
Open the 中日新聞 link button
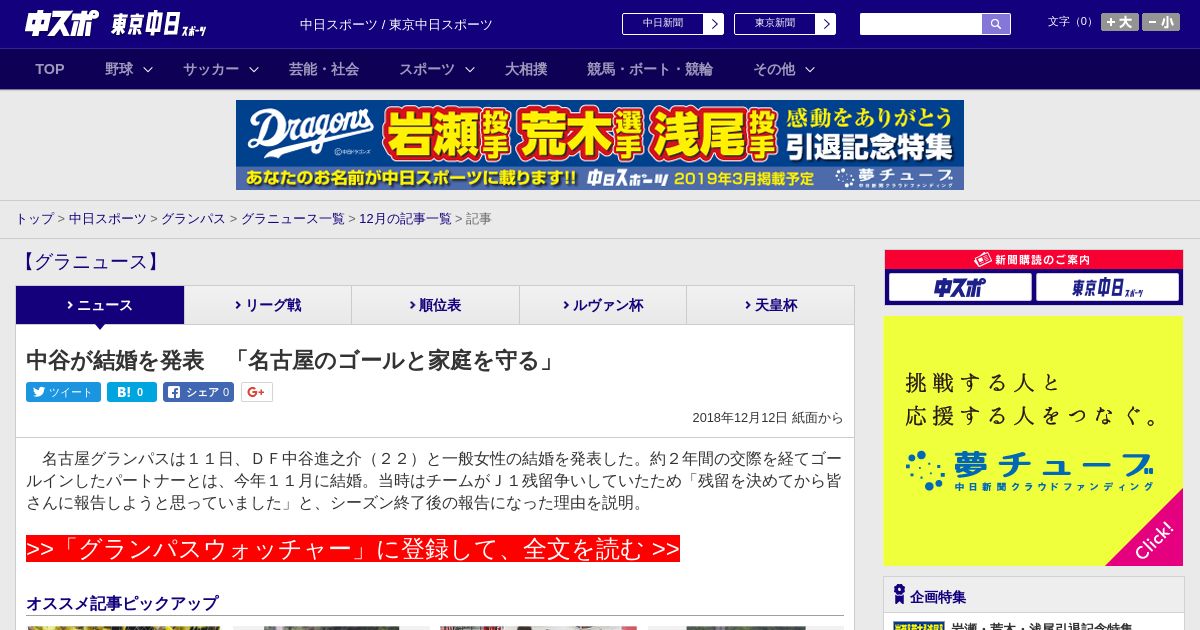[663, 24]
